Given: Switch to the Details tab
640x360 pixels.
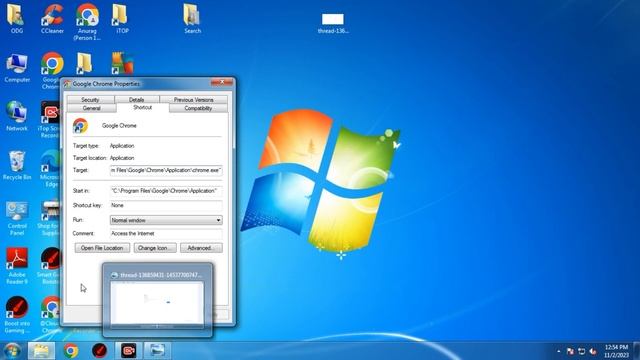Looking at the screenshot, I should pos(137,100).
